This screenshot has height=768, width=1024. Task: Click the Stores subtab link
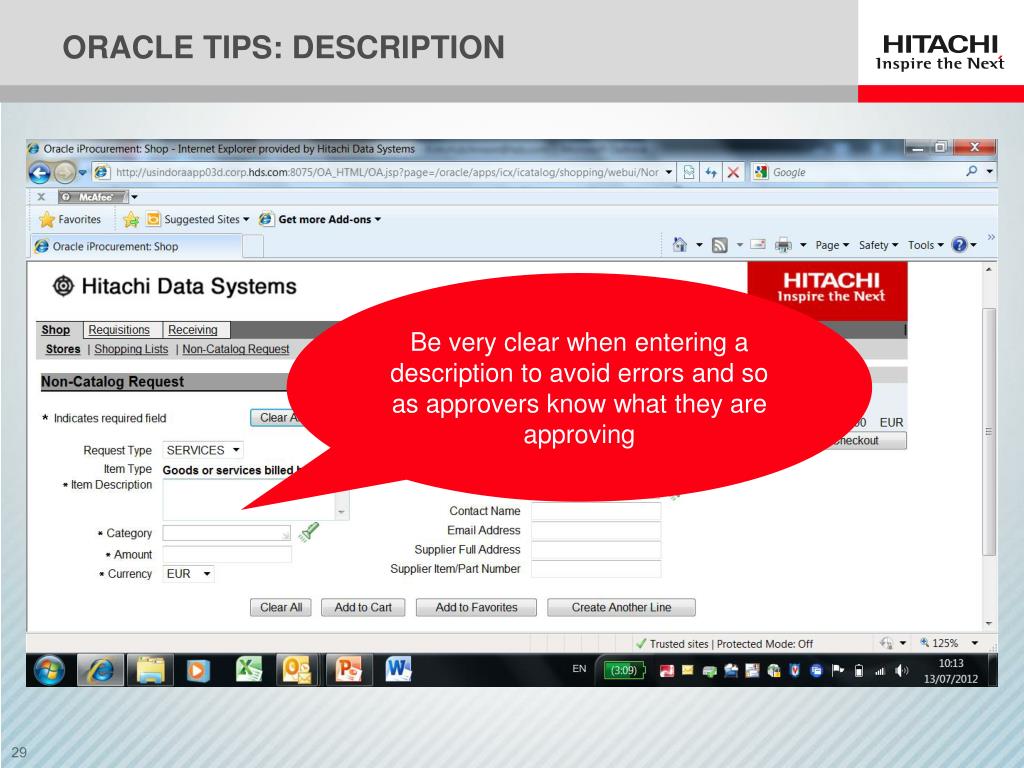[63, 349]
